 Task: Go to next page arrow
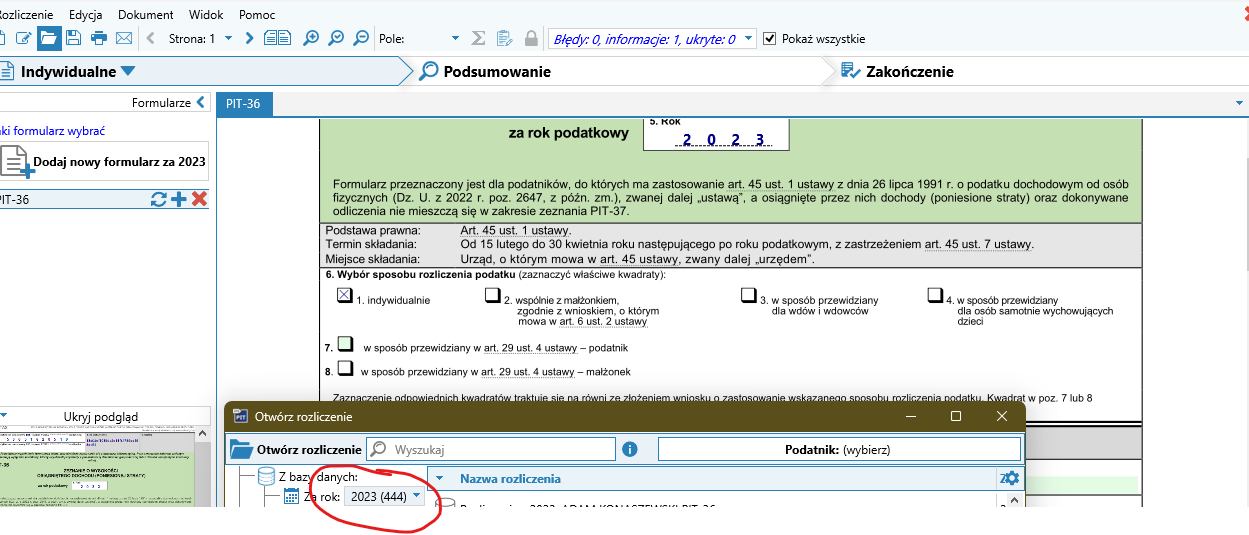(249, 38)
